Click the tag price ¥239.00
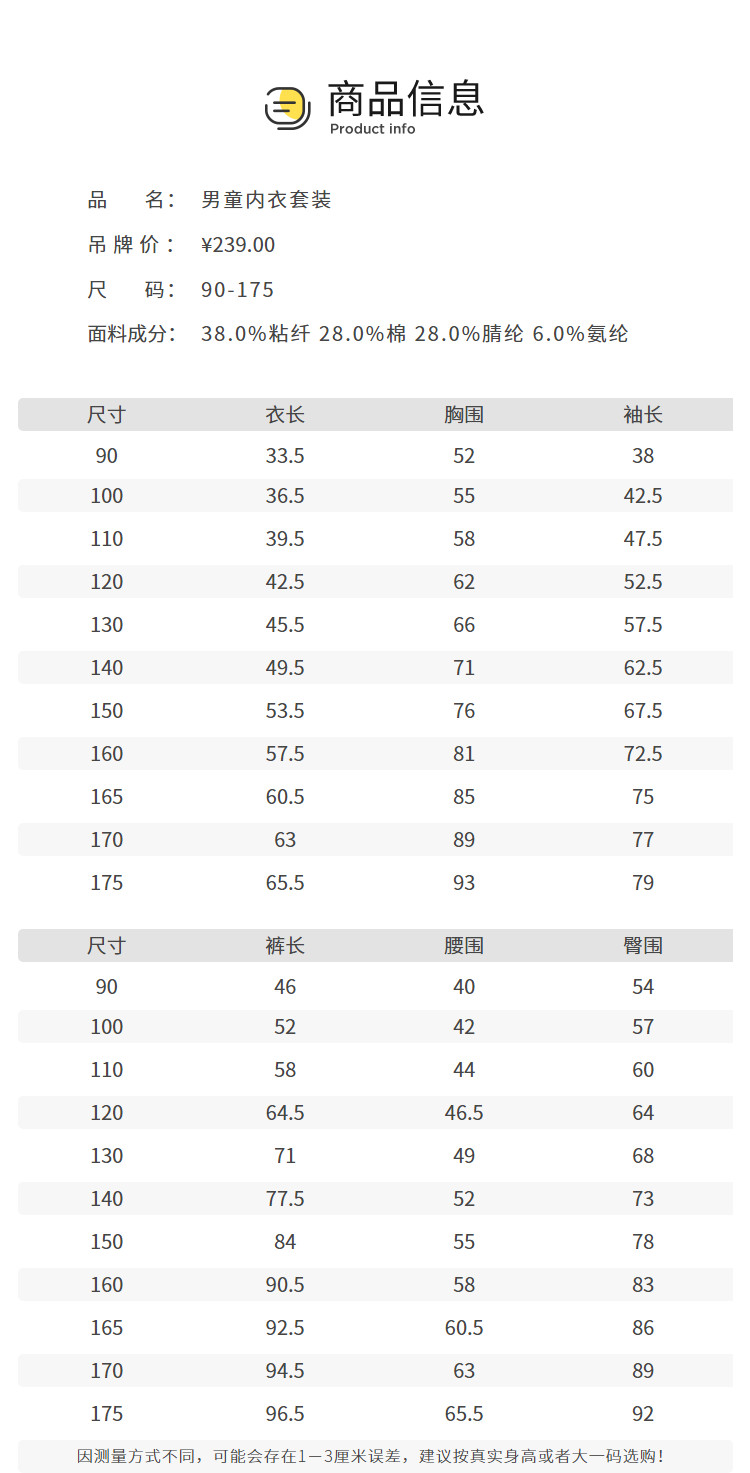The height and width of the screenshot is (1473, 750). 238,245
